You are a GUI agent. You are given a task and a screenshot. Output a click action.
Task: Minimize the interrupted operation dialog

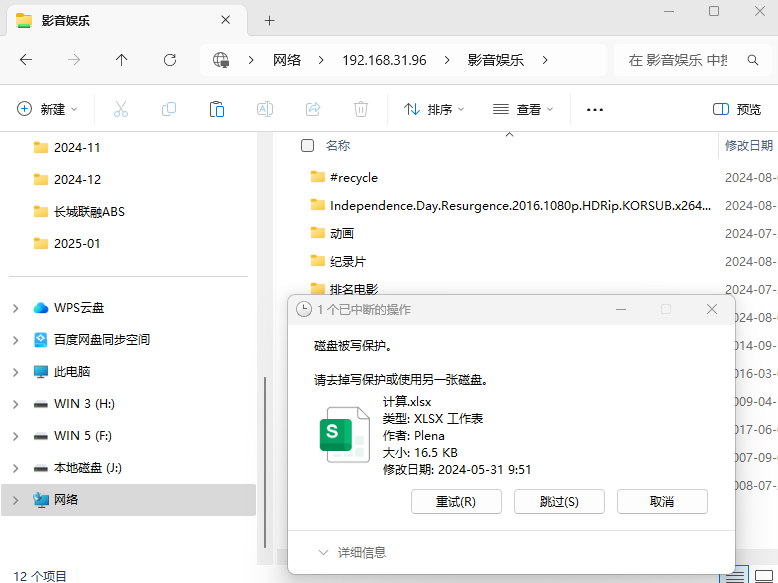[x=621, y=310]
